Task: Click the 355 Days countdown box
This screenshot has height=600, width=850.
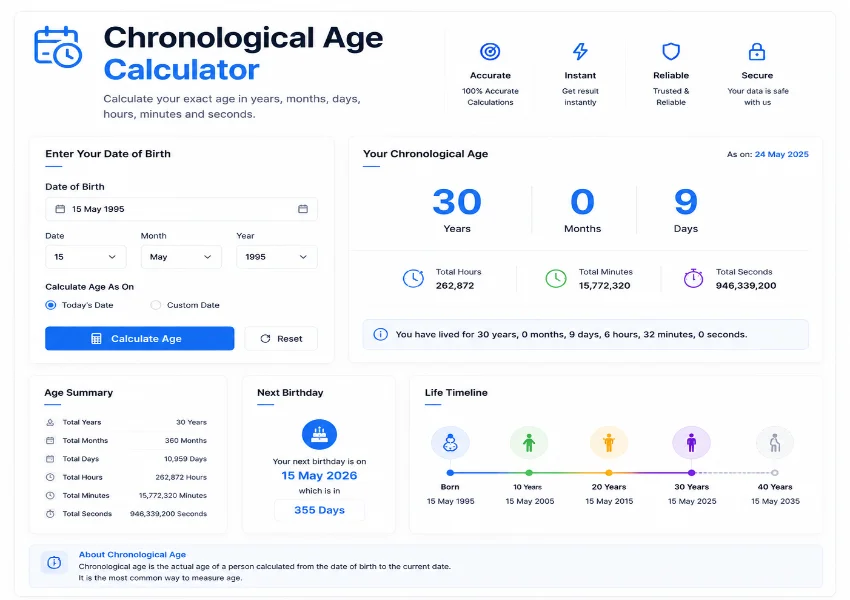Action: pos(319,510)
